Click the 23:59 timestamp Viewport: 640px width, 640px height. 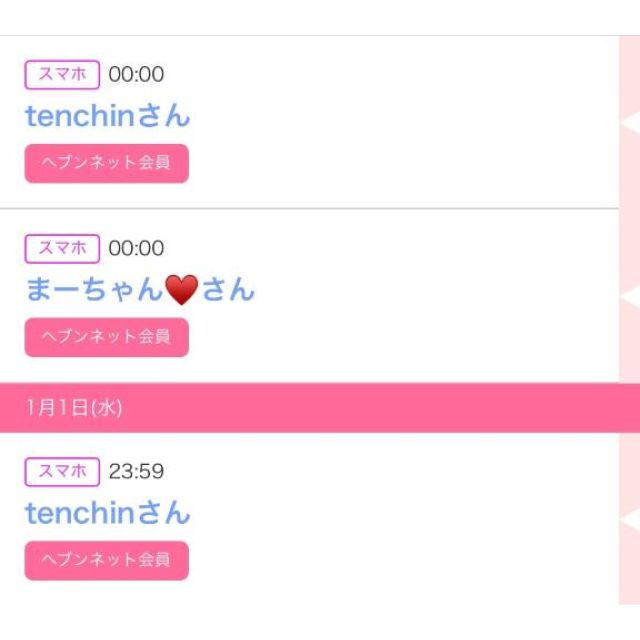[x=136, y=471]
